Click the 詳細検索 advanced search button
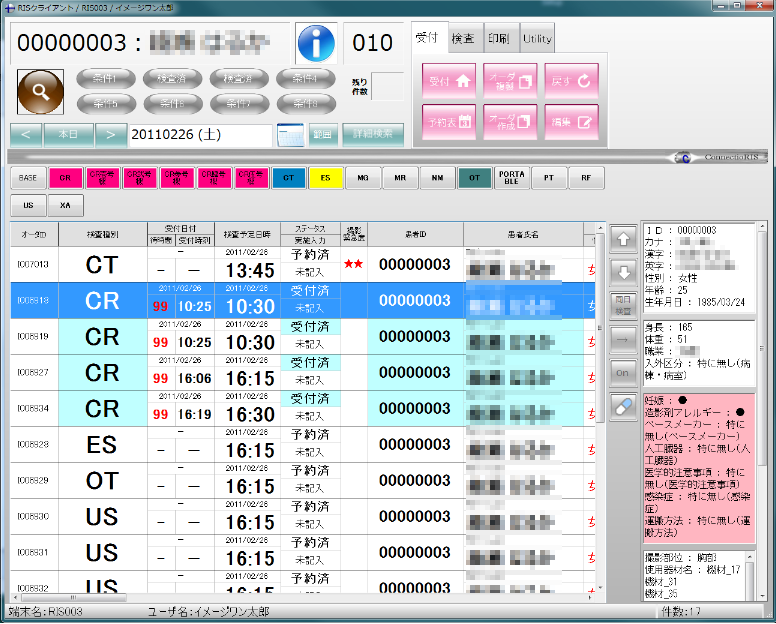Image resolution: width=776 pixels, height=624 pixels. click(x=372, y=134)
